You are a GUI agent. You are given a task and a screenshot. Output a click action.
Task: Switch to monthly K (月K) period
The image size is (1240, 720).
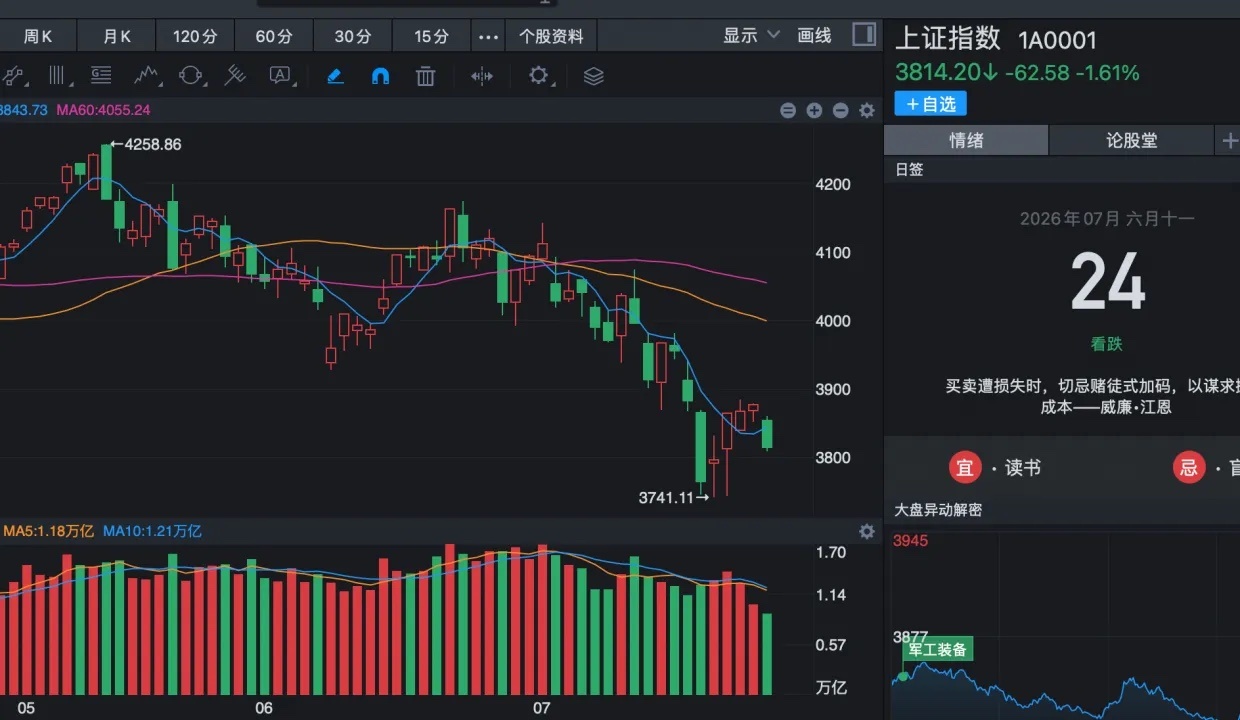pyautogui.click(x=117, y=36)
